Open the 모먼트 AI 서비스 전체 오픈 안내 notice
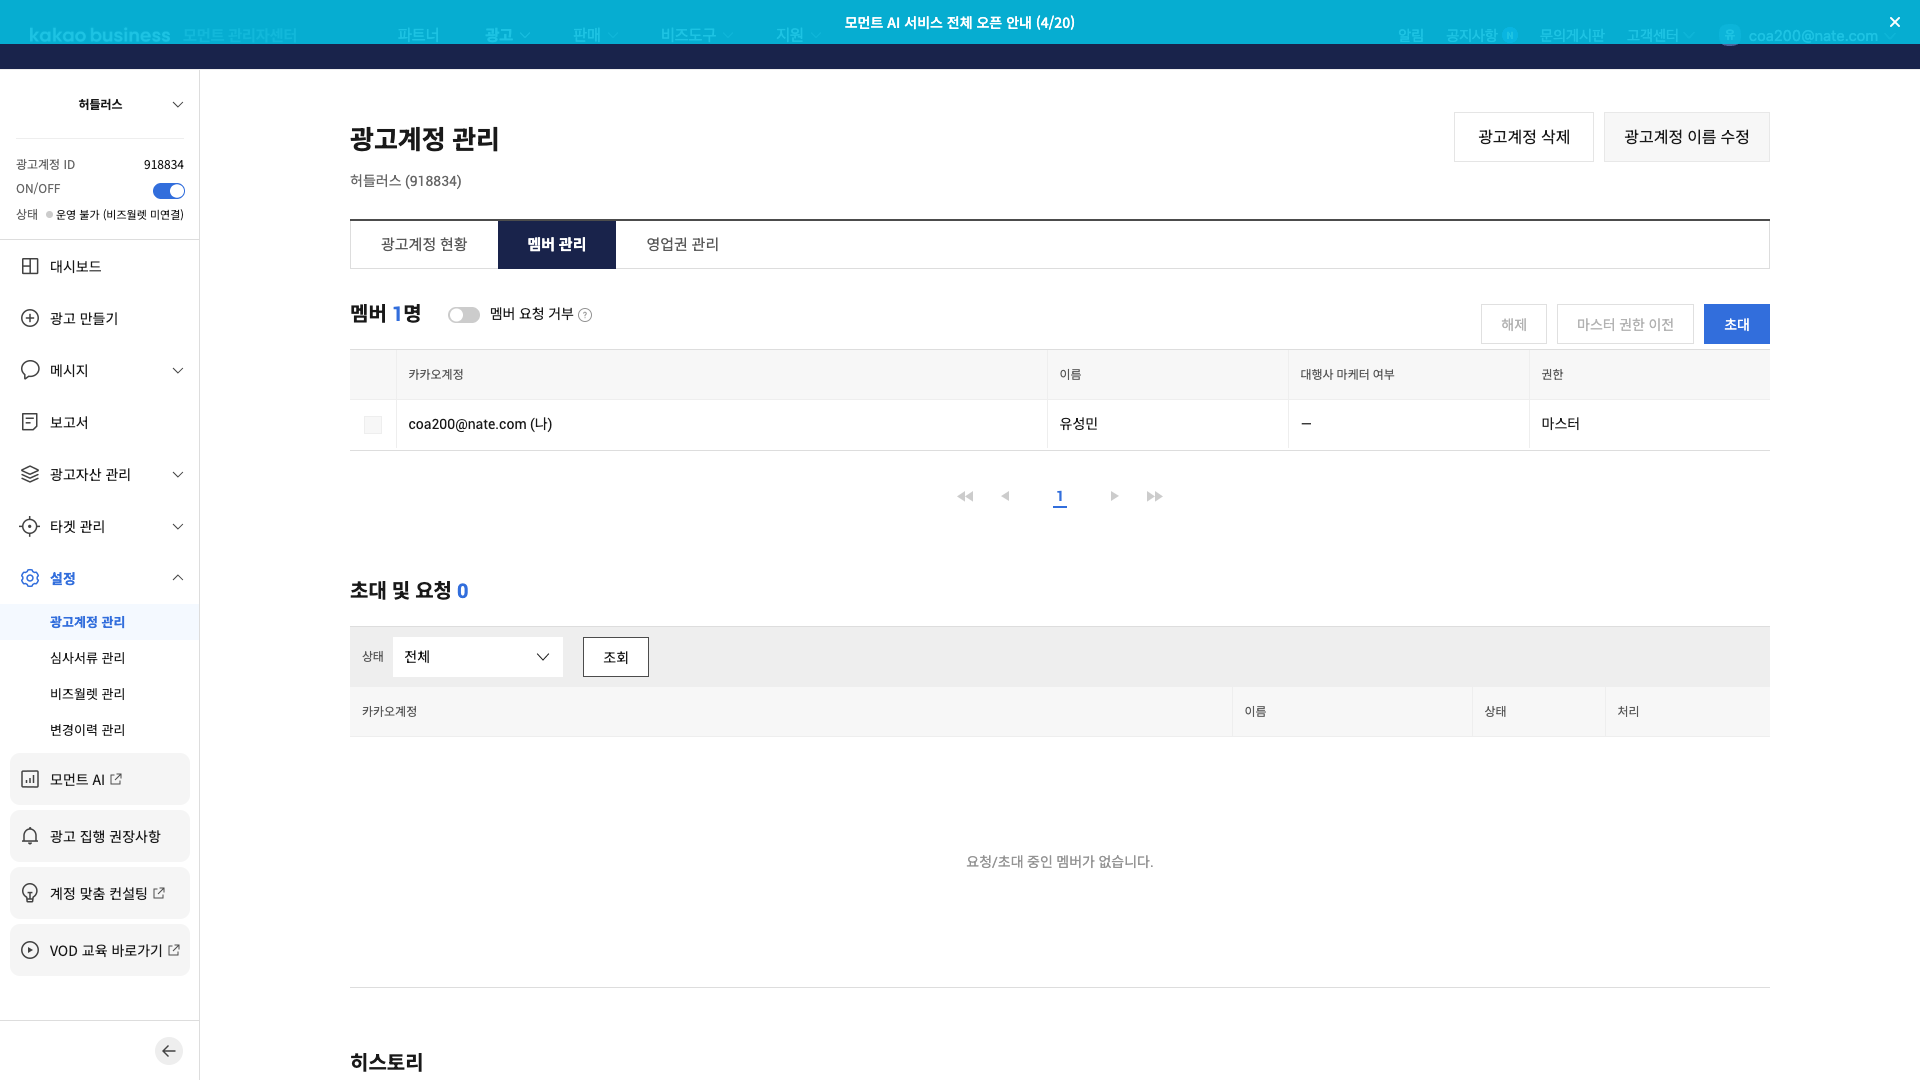Viewport: 1920px width, 1080px height. coord(960,22)
